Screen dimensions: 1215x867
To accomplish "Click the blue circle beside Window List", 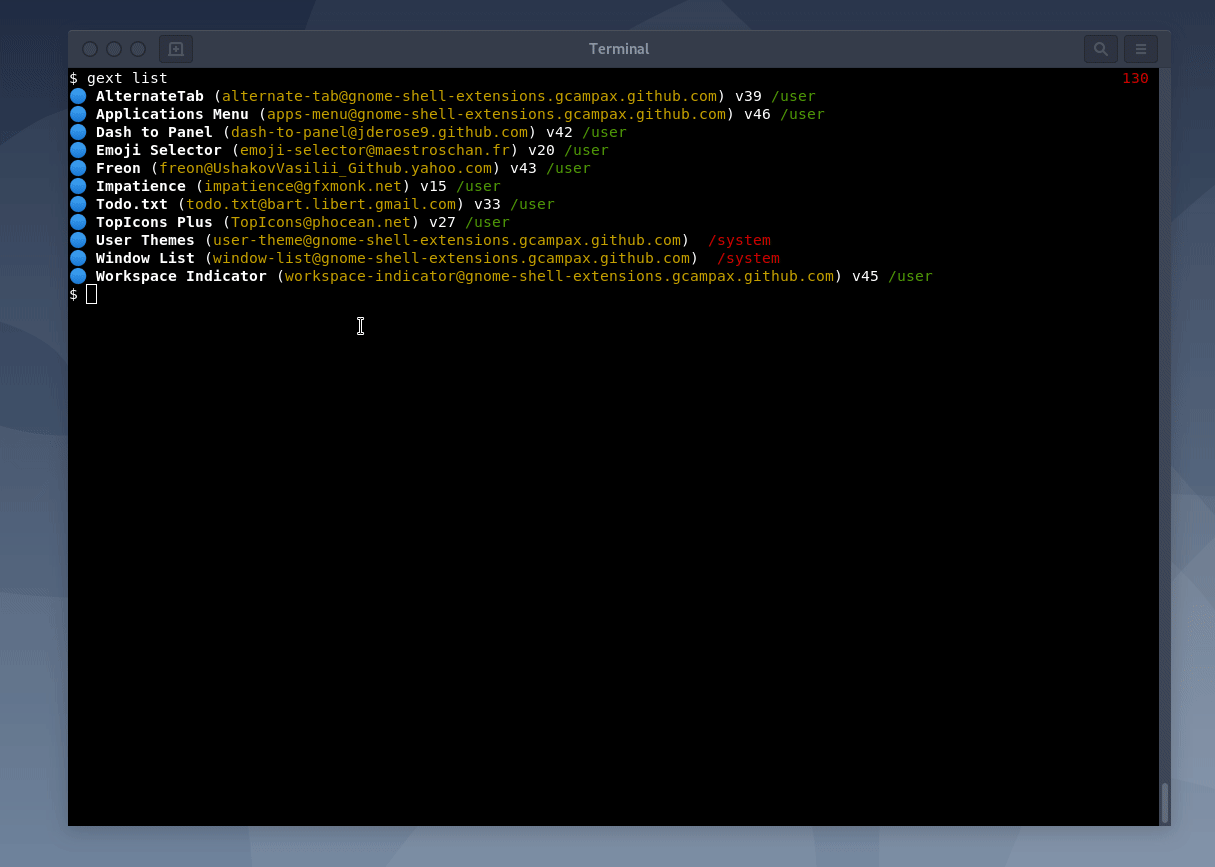I will coord(78,259).
